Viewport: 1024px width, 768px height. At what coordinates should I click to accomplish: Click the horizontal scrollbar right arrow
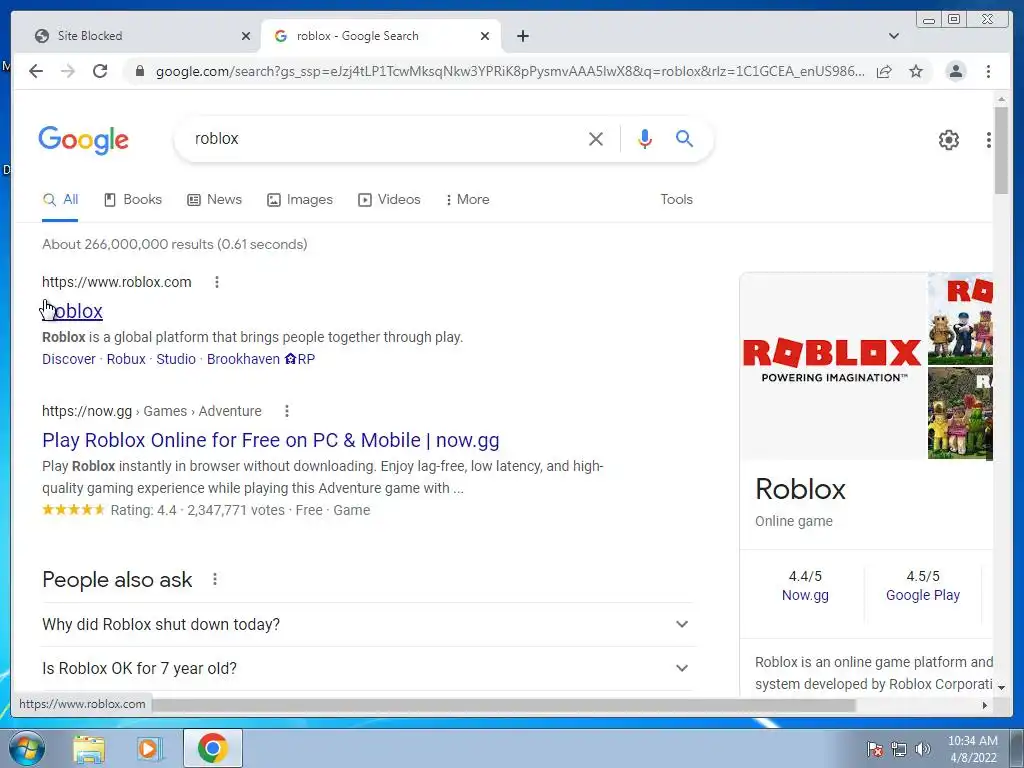coord(985,705)
